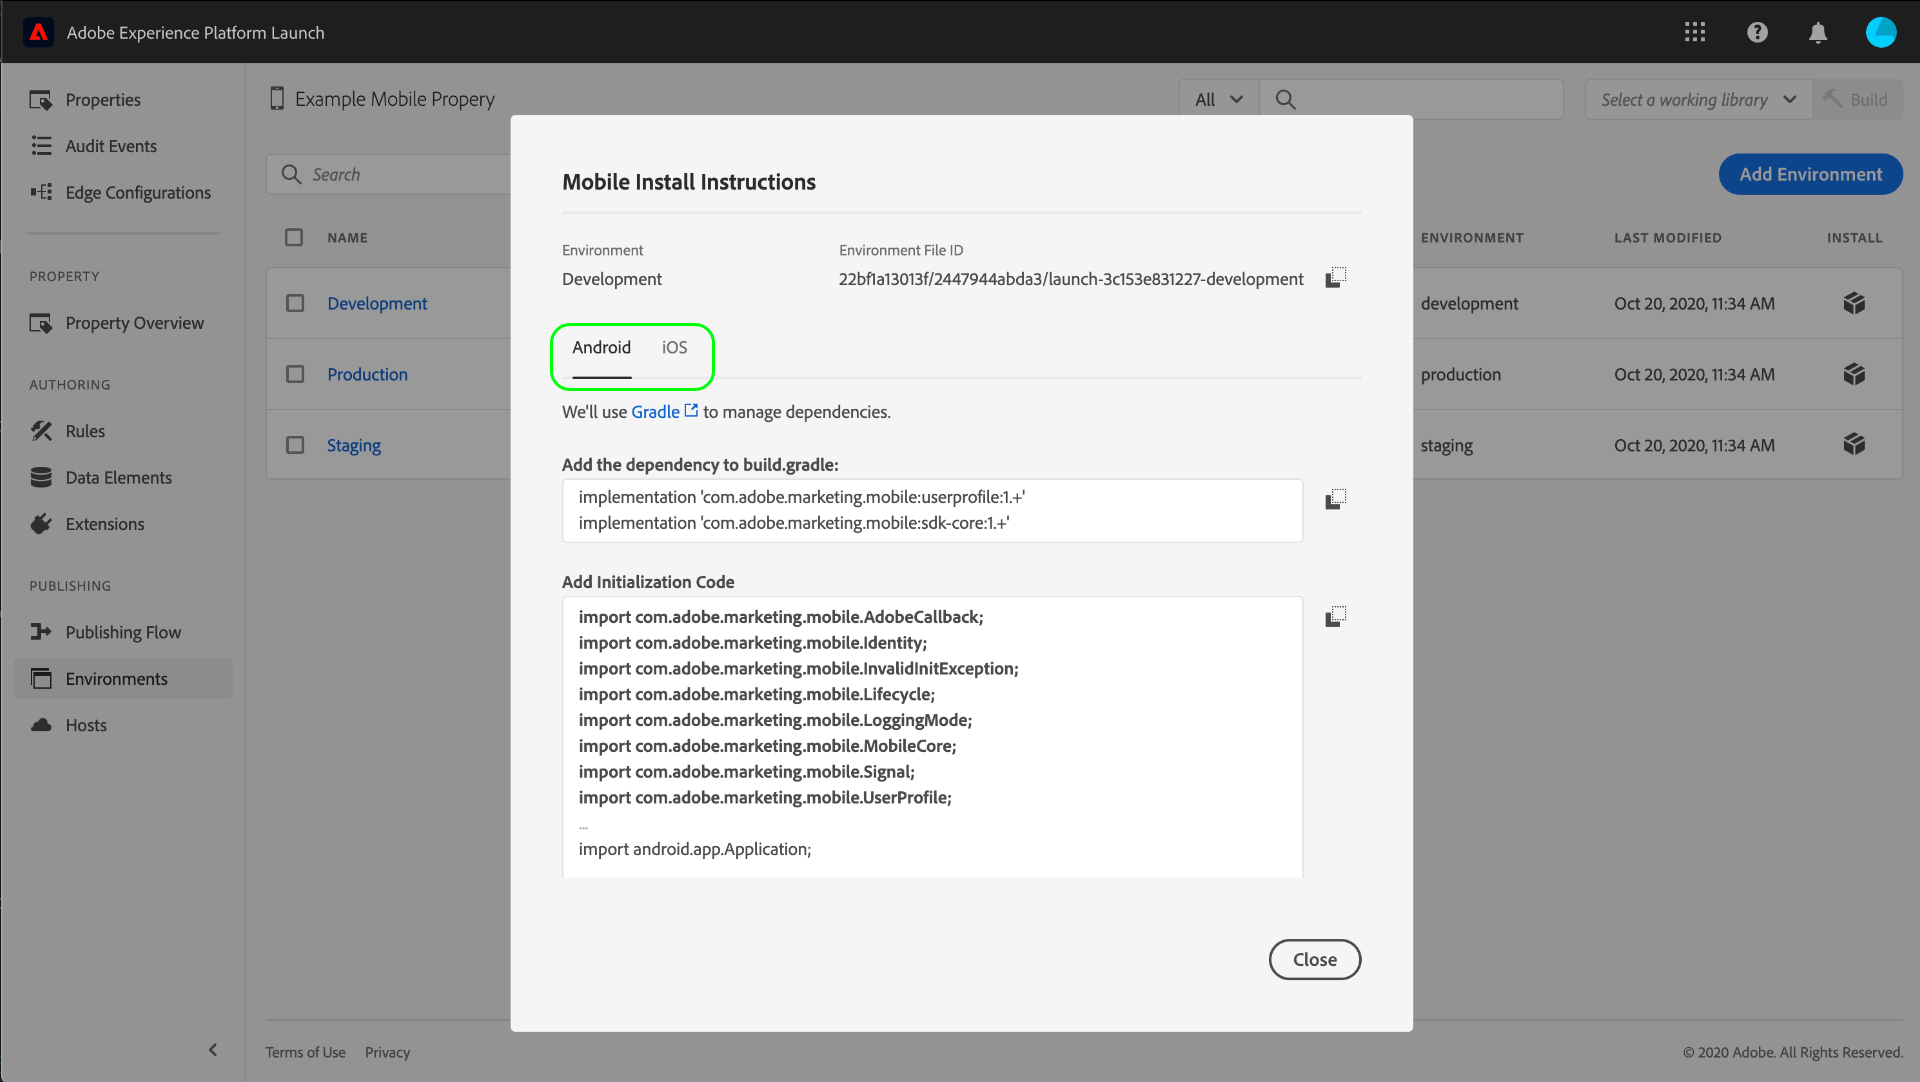Check the Production environment checkbox
This screenshot has width=1920, height=1082.
(x=295, y=374)
